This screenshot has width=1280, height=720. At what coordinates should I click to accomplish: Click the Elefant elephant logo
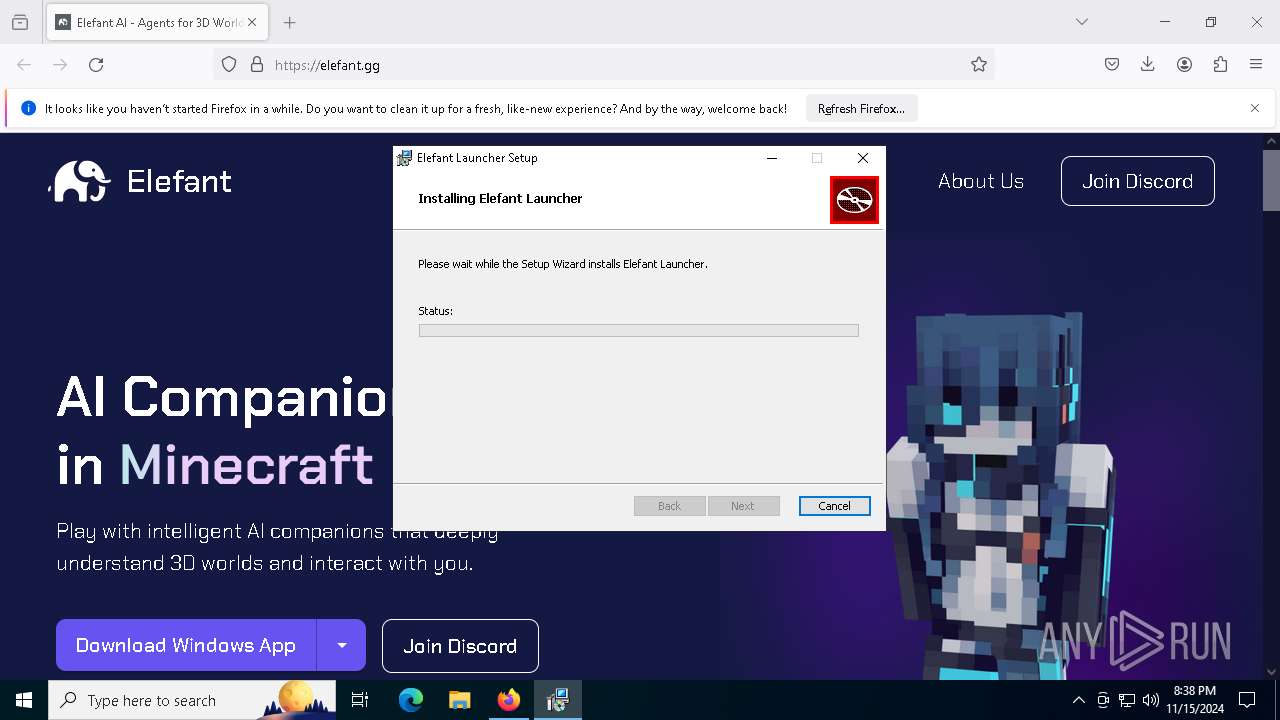pyautogui.click(x=80, y=181)
